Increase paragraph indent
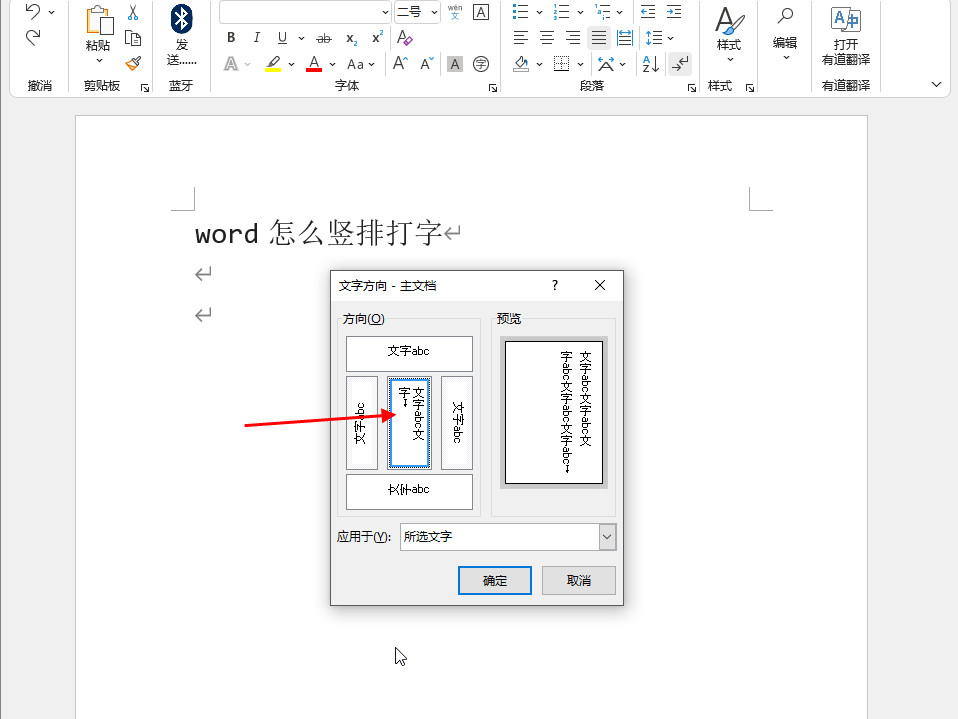The image size is (958, 719). 674,12
